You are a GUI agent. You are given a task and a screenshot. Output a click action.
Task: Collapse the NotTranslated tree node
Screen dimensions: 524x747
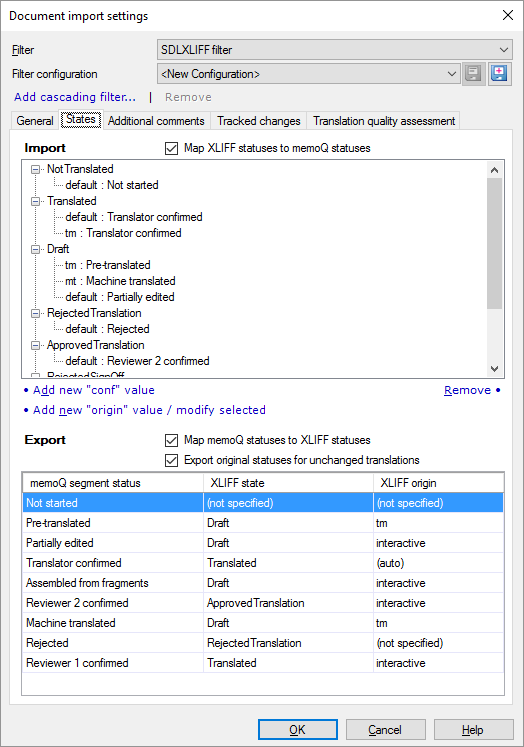click(35, 169)
